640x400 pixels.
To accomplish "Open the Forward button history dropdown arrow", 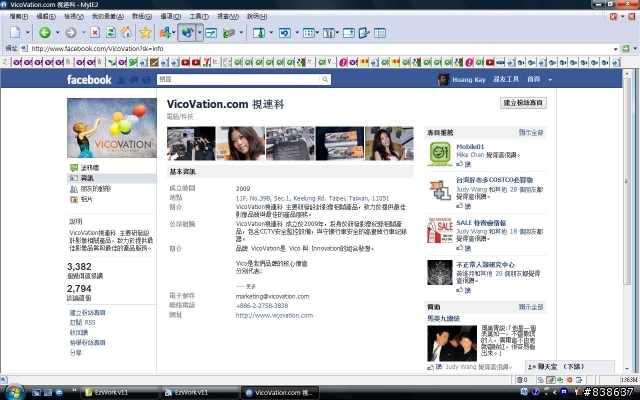I will [x=83, y=33].
